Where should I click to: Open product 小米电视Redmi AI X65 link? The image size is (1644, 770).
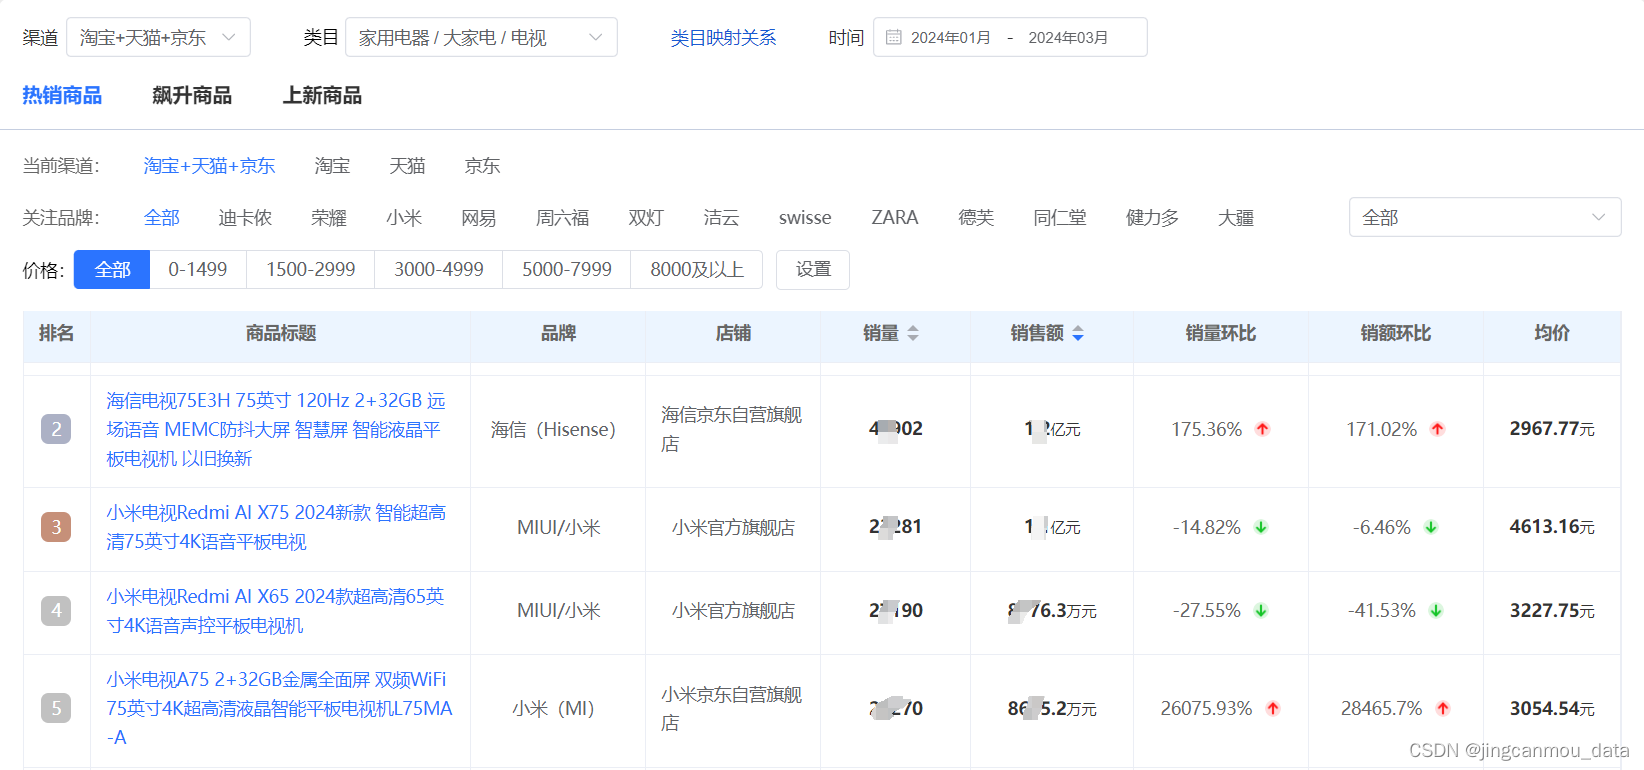pos(276,611)
